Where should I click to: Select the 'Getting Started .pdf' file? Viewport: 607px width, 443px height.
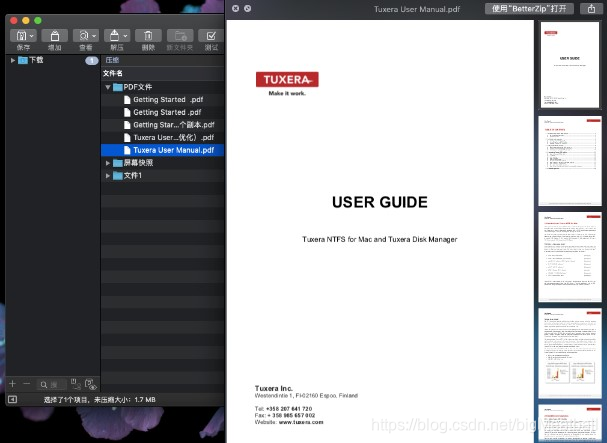(163, 100)
